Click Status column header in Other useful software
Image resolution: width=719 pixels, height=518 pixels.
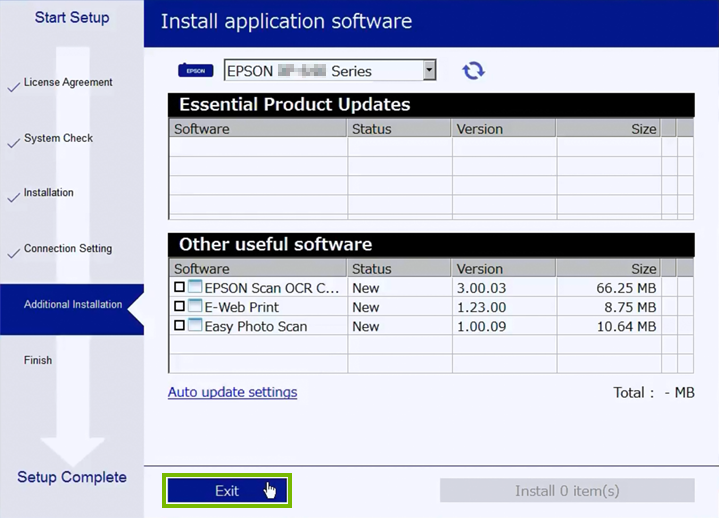coord(398,269)
